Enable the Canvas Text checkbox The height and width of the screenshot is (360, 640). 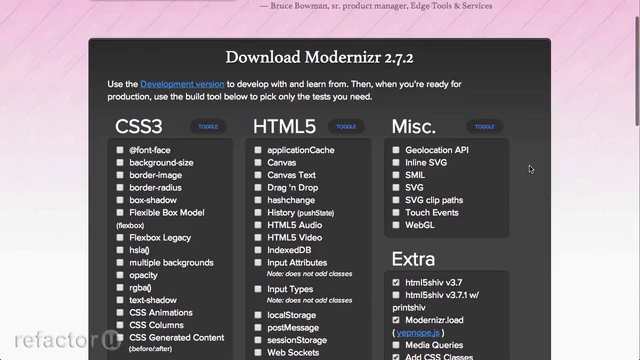(258, 175)
